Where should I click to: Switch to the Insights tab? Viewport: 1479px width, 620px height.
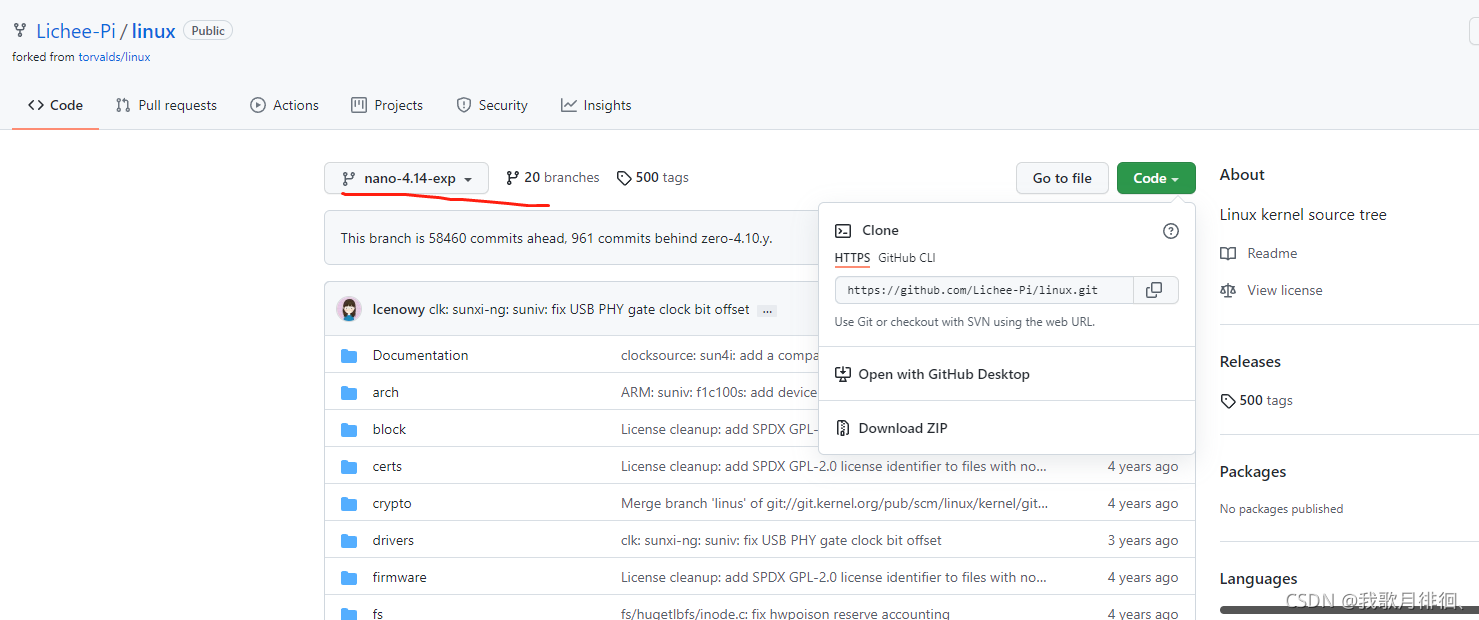click(596, 105)
